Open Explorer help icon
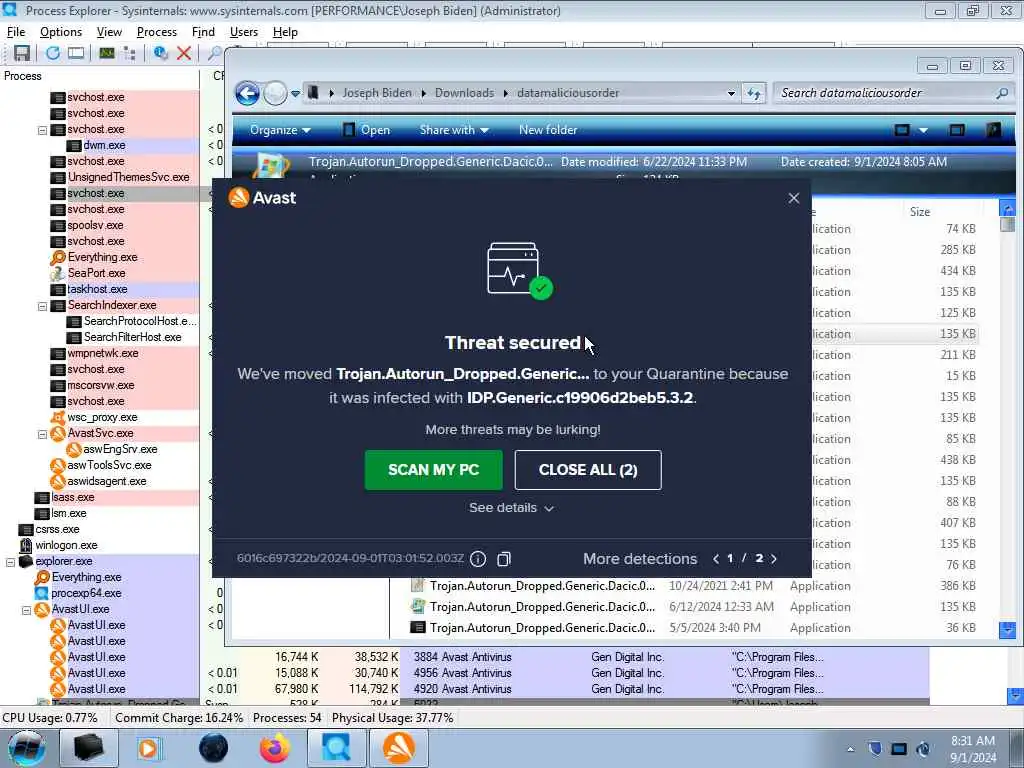This screenshot has width=1024, height=768. (993, 130)
